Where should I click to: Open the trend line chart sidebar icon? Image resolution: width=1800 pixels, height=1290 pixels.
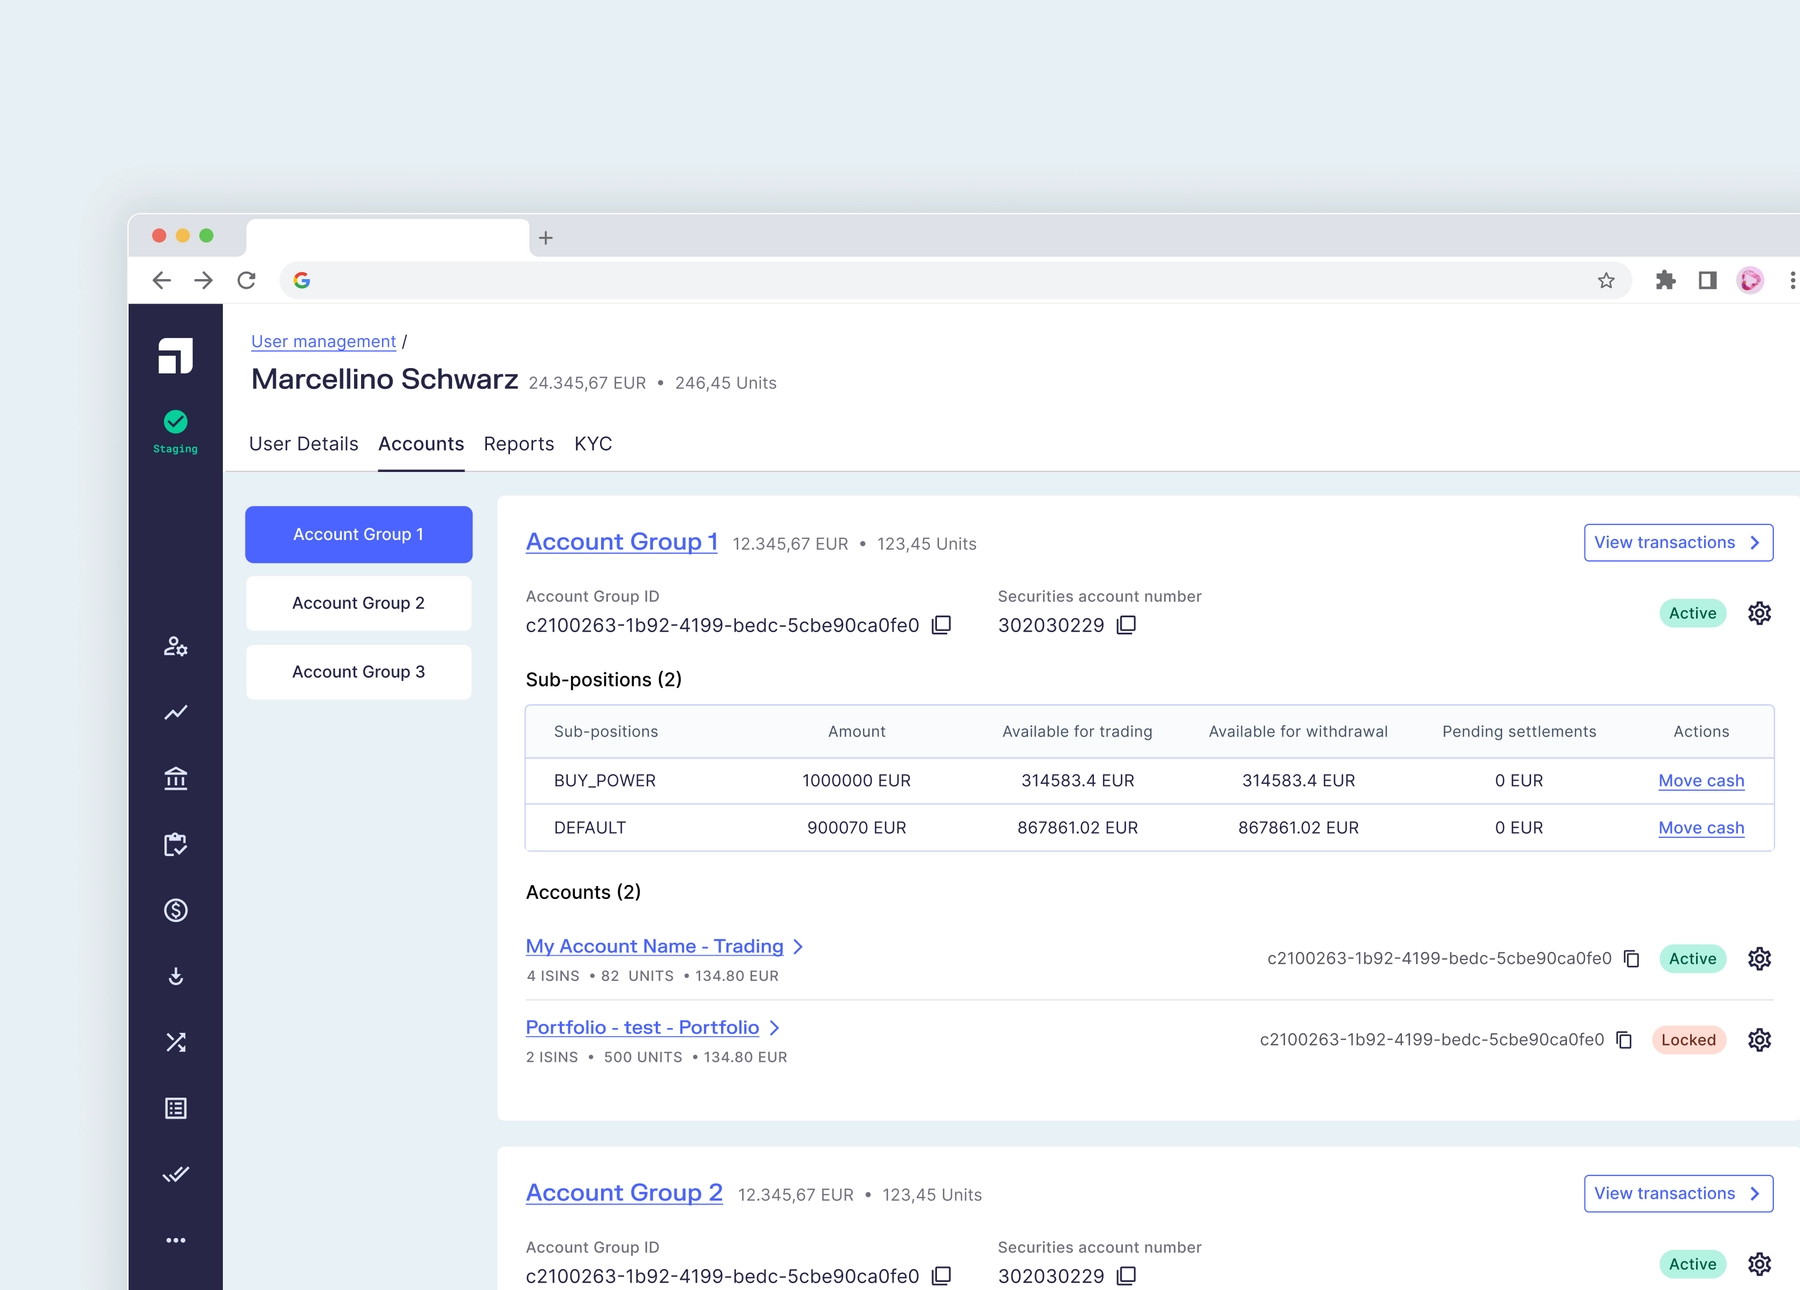176,713
